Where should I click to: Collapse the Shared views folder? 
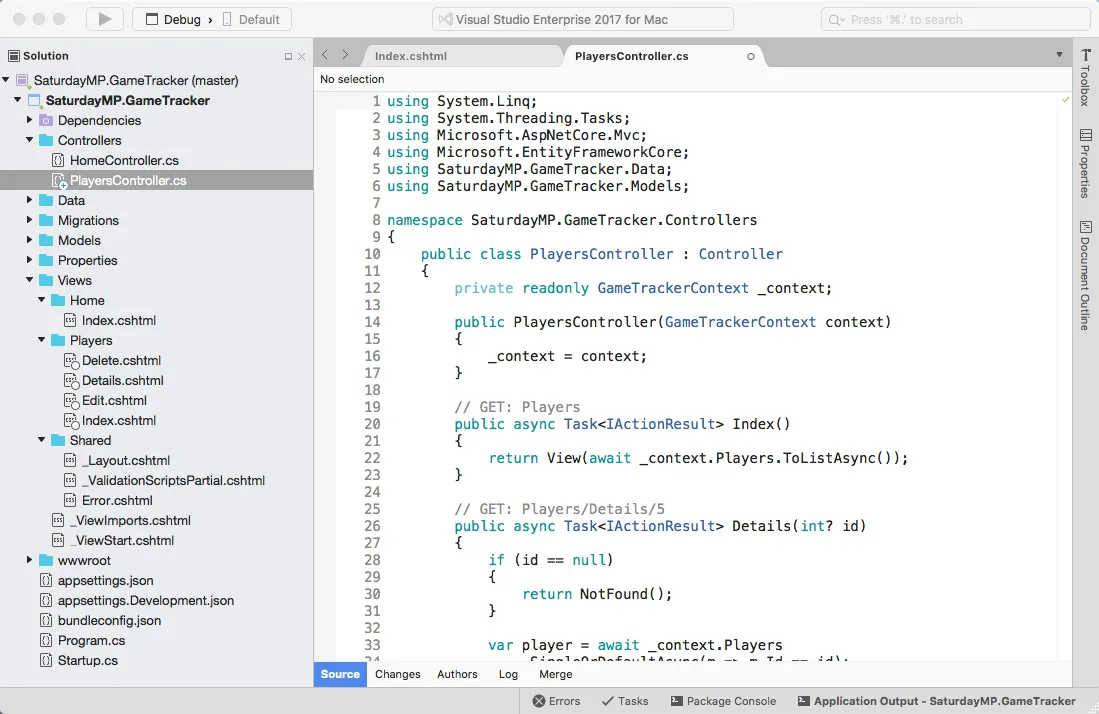[42, 440]
